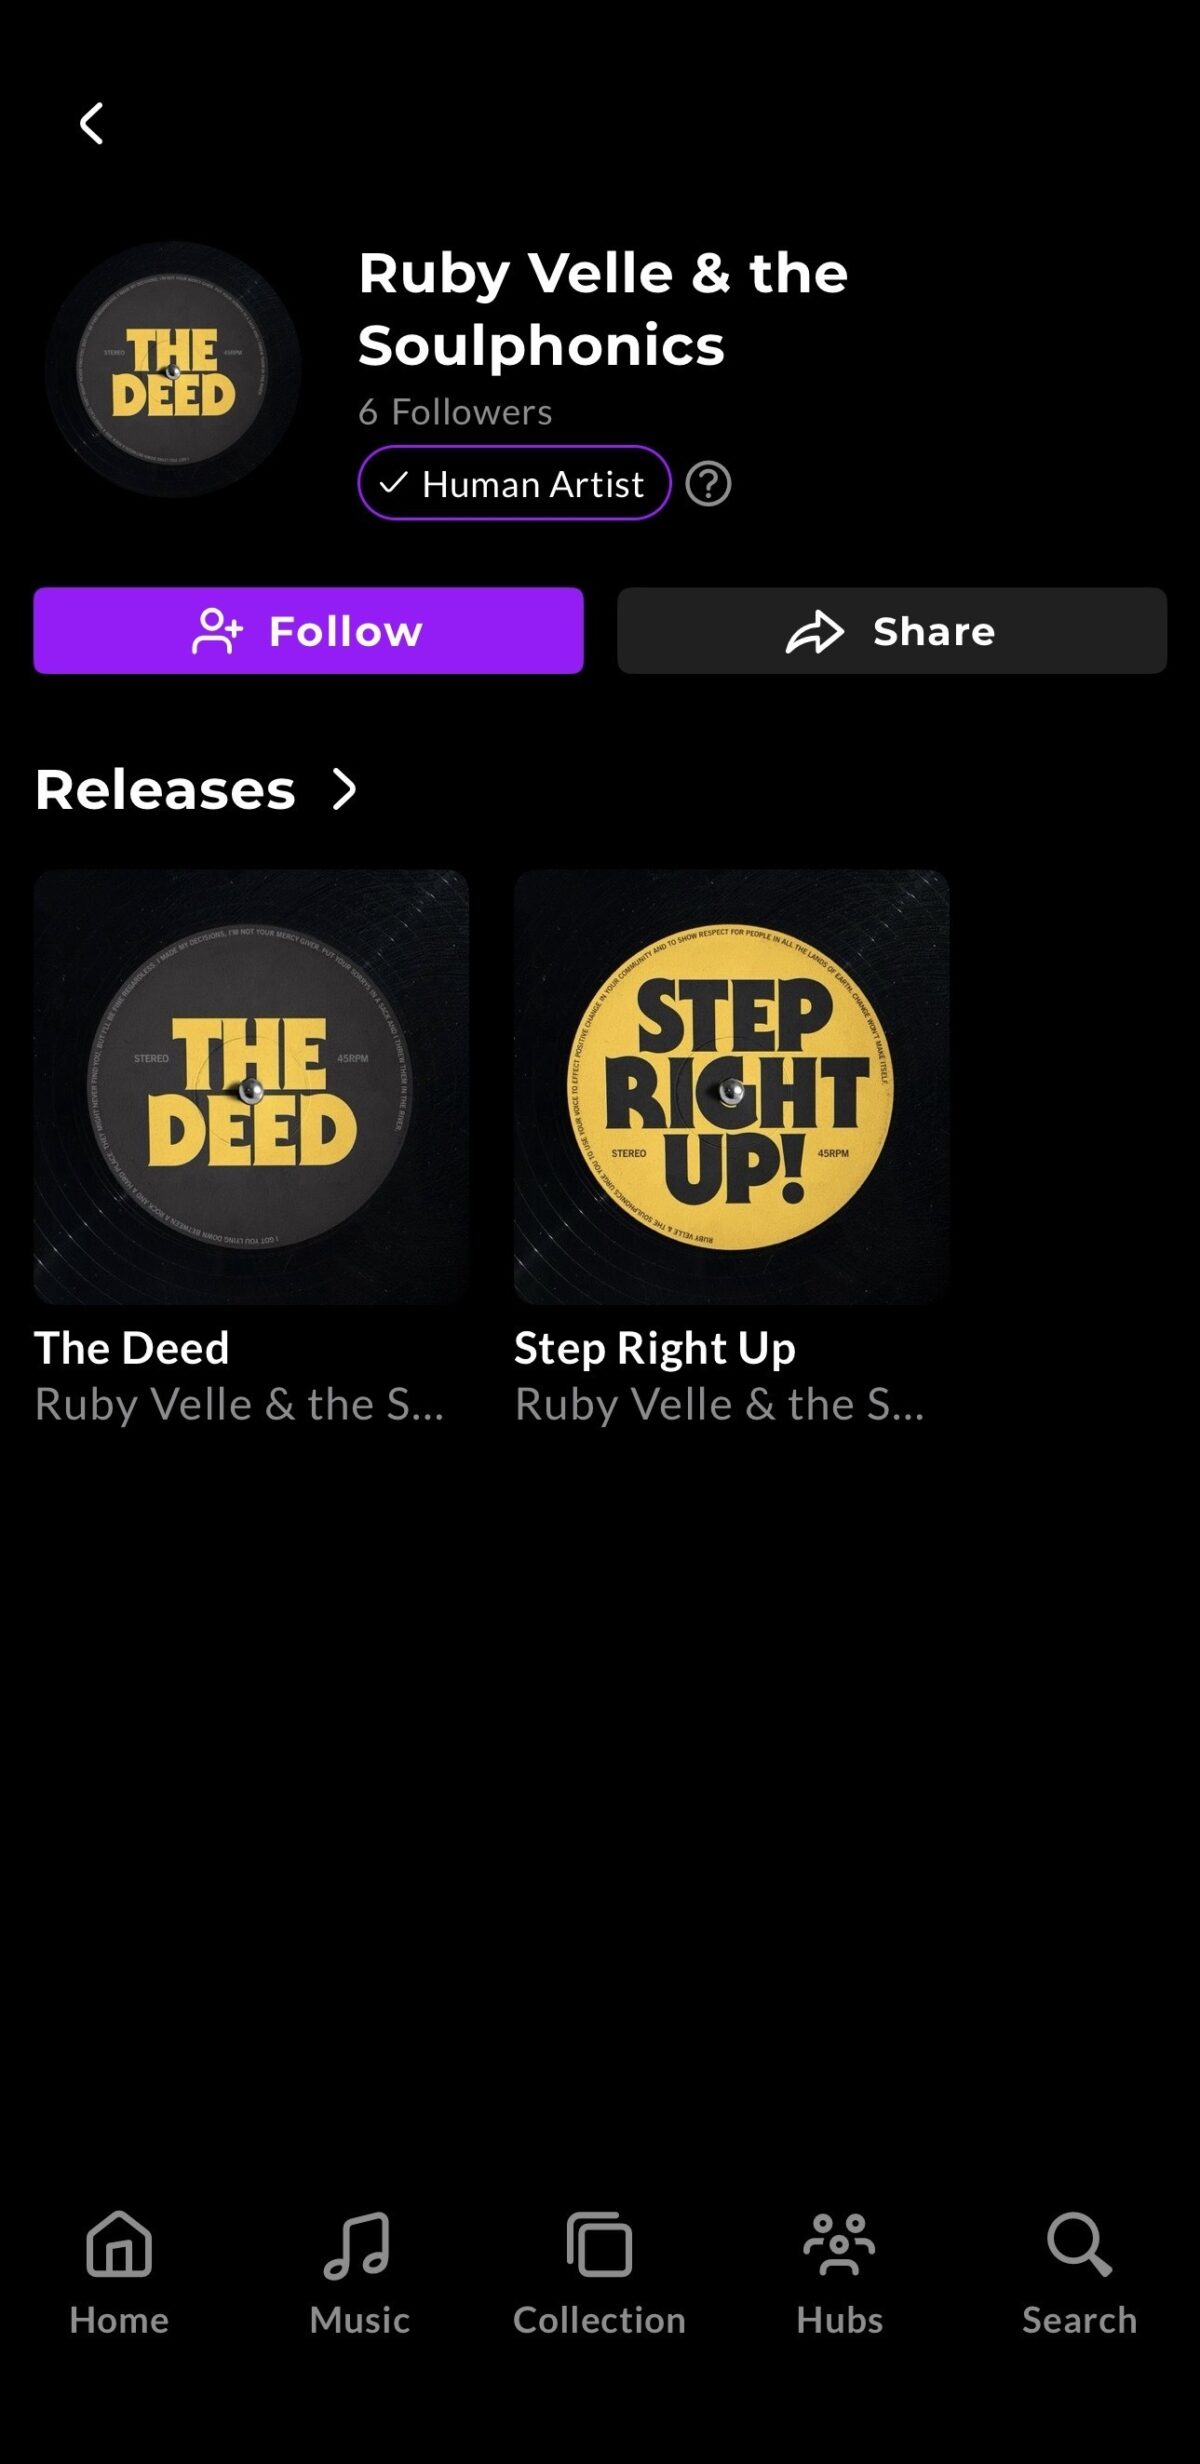Viewport: 1200px width, 2464px height.
Task: Open the Music note icon tab
Action: (358, 2243)
